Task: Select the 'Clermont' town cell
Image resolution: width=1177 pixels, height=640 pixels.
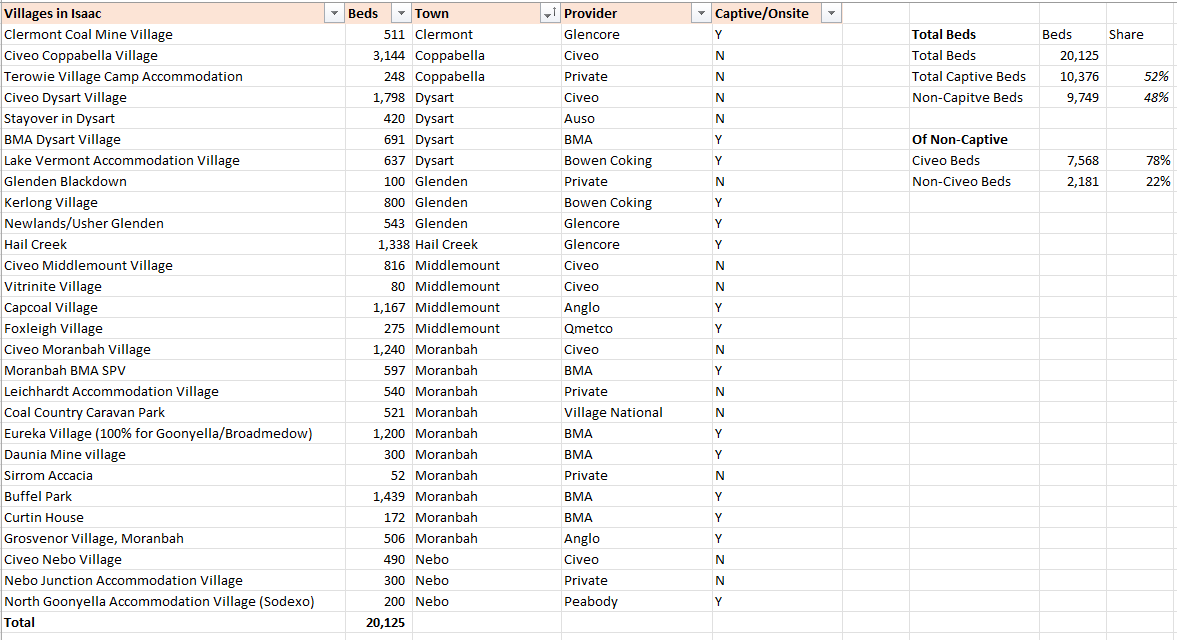Action: click(x=486, y=35)
